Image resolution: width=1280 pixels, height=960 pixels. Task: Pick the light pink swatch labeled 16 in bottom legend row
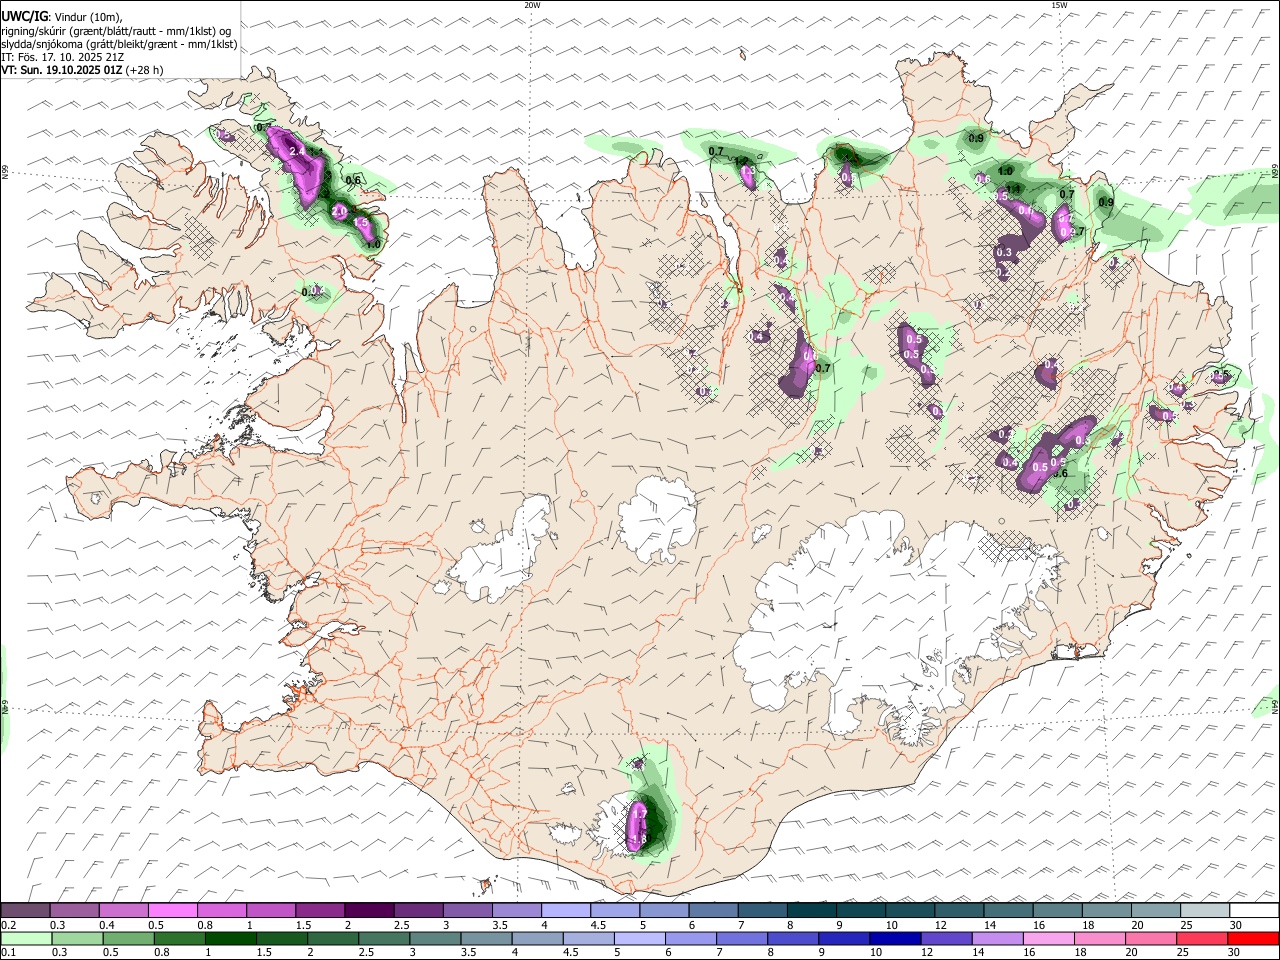click(x=1048, y=939)
